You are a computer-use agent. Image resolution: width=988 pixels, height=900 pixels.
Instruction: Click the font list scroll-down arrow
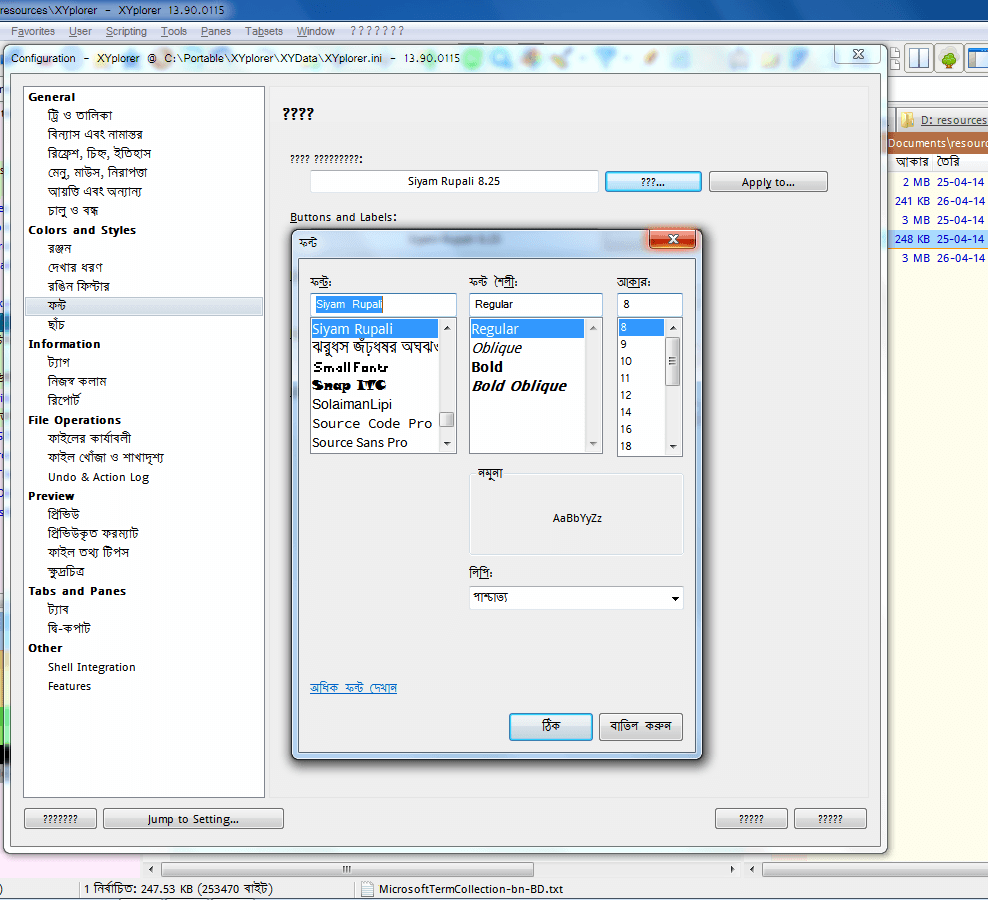pyautogui.click(x=447, y=443)
